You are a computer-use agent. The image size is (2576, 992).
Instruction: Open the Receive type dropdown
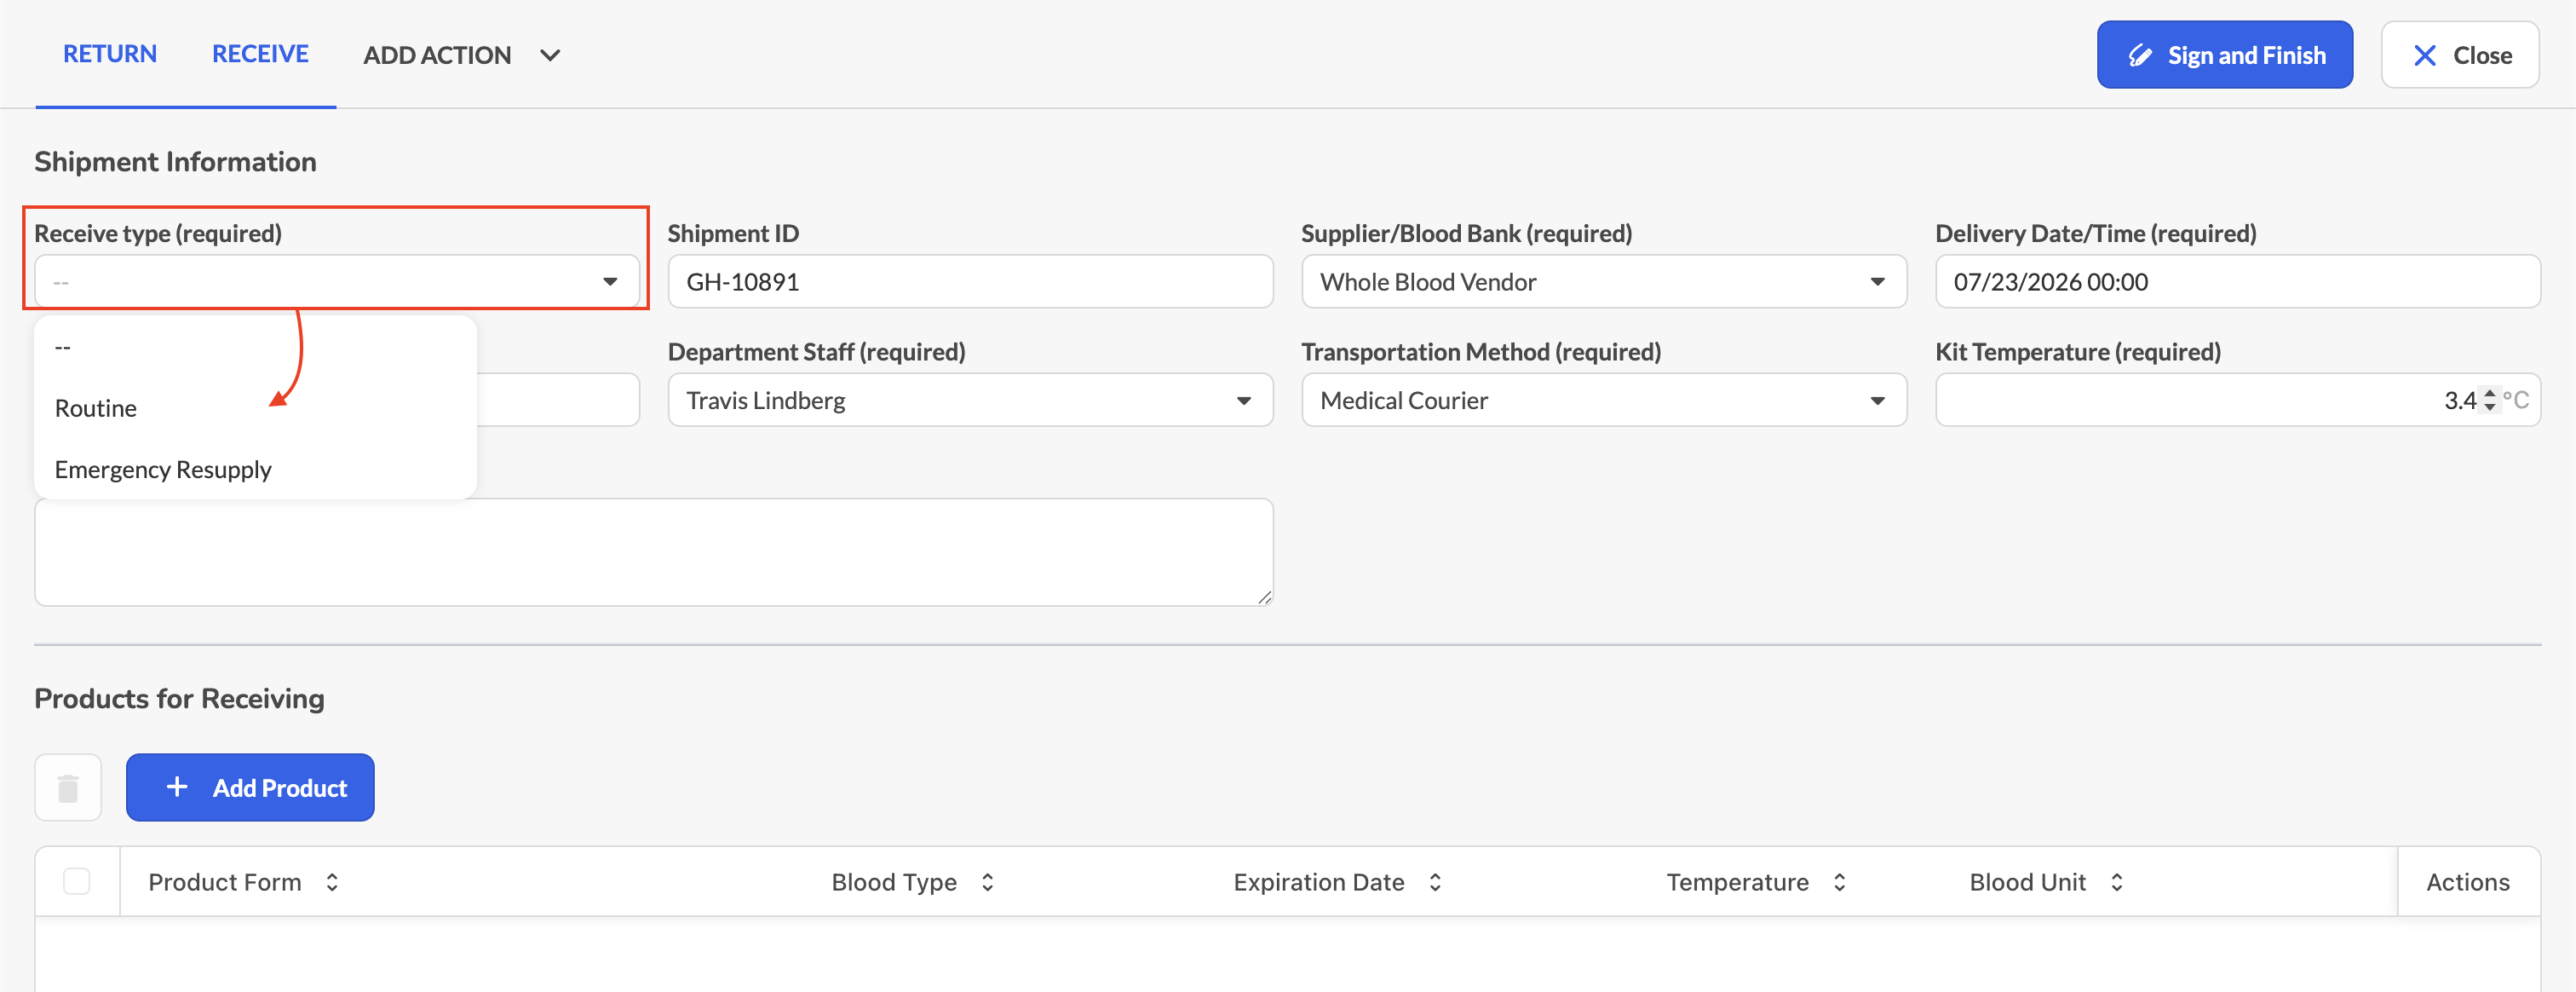[x=337, y=282]
